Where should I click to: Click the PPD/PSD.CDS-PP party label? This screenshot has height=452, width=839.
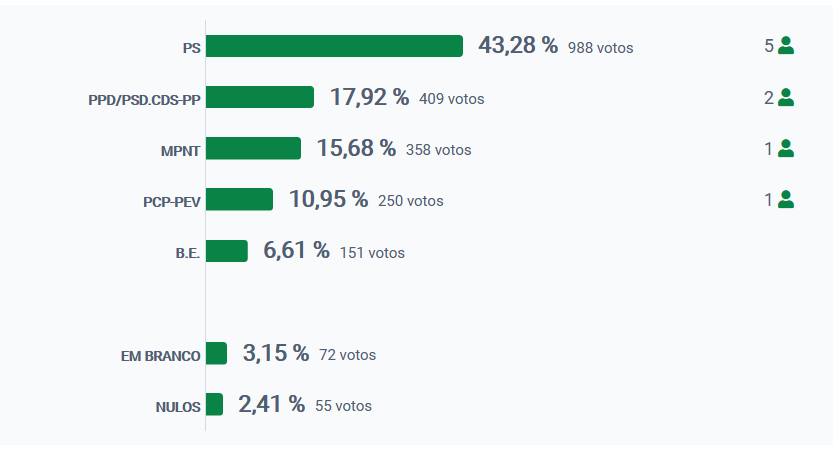(144, 99)
